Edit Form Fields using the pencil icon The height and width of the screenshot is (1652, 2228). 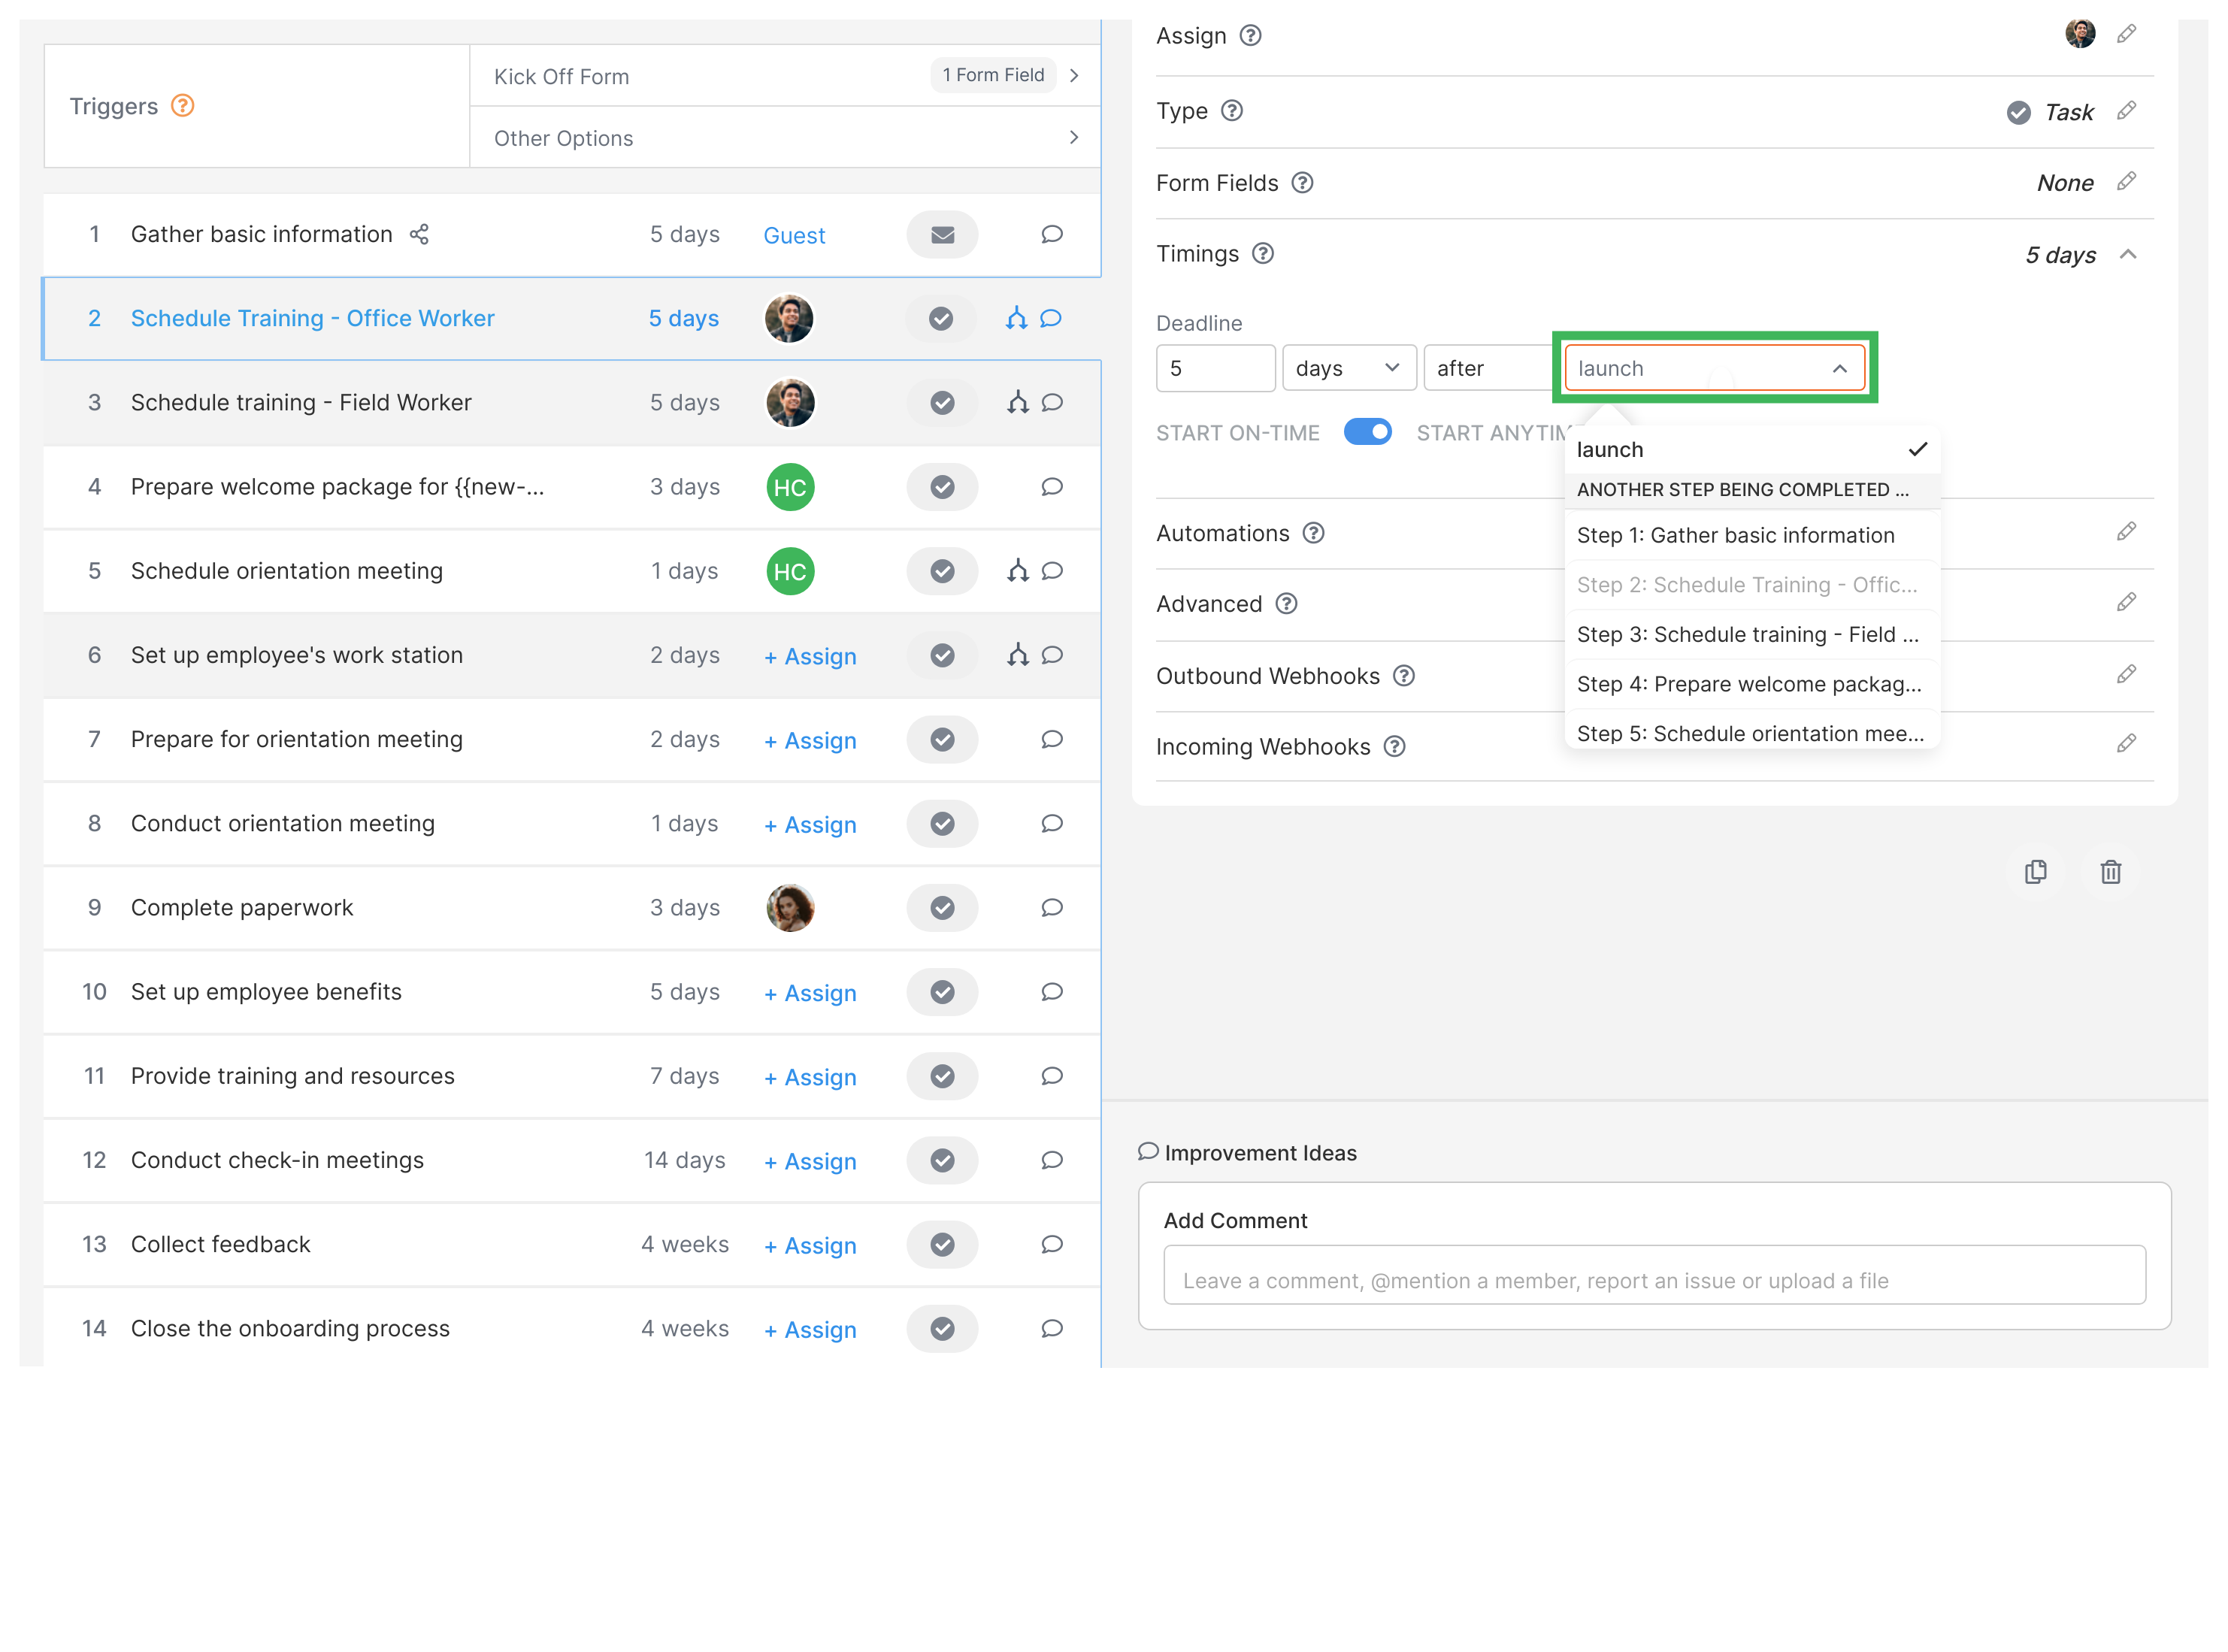pos(2126,182)
